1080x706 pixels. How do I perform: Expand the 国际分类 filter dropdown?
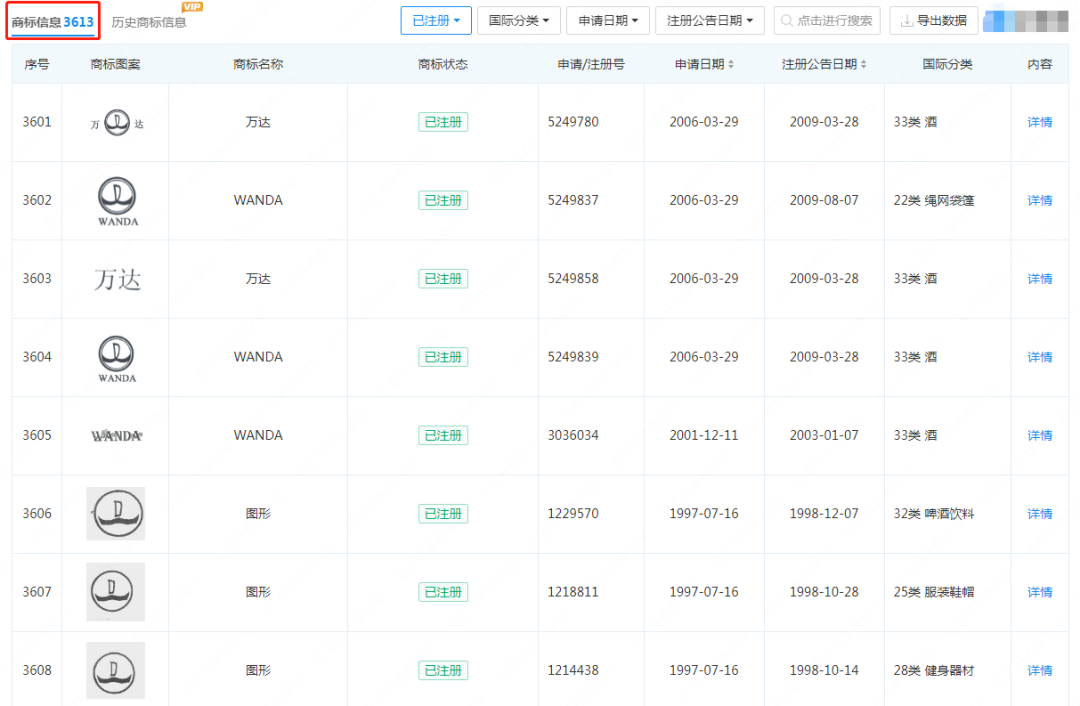click(x=519, y=21)
